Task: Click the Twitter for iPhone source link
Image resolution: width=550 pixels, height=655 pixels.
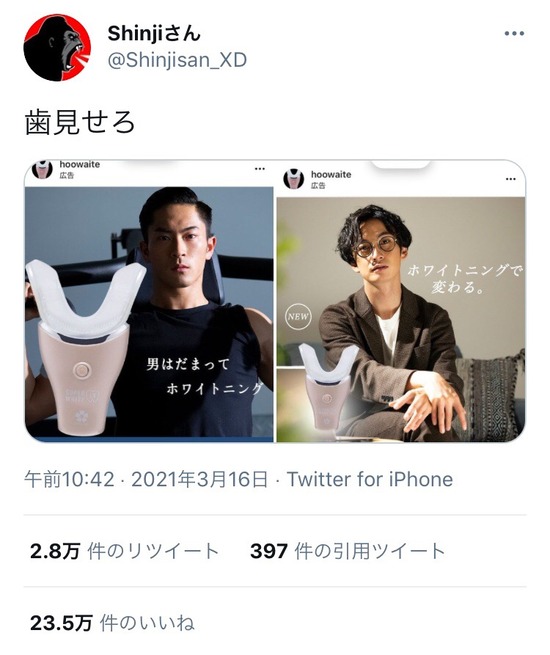Action: point(370,479)
